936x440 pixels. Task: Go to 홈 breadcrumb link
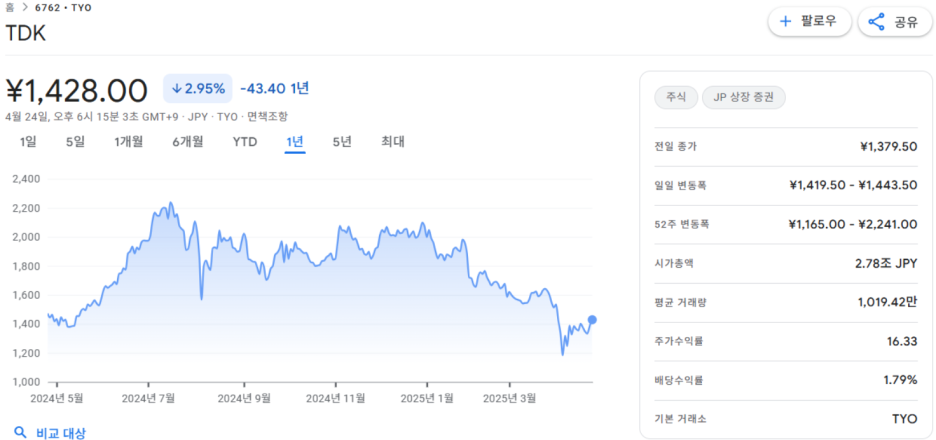pyautogui.click(x=10, y=8)
